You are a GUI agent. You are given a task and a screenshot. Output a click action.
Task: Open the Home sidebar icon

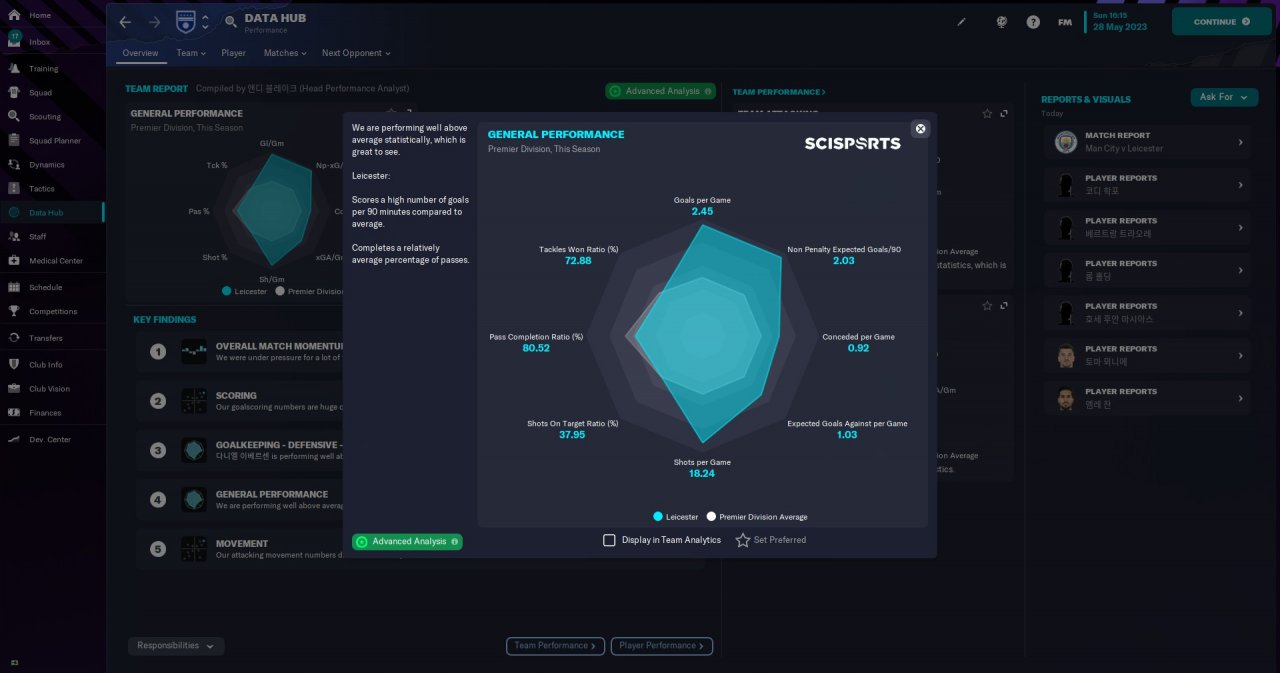[14, 16]
